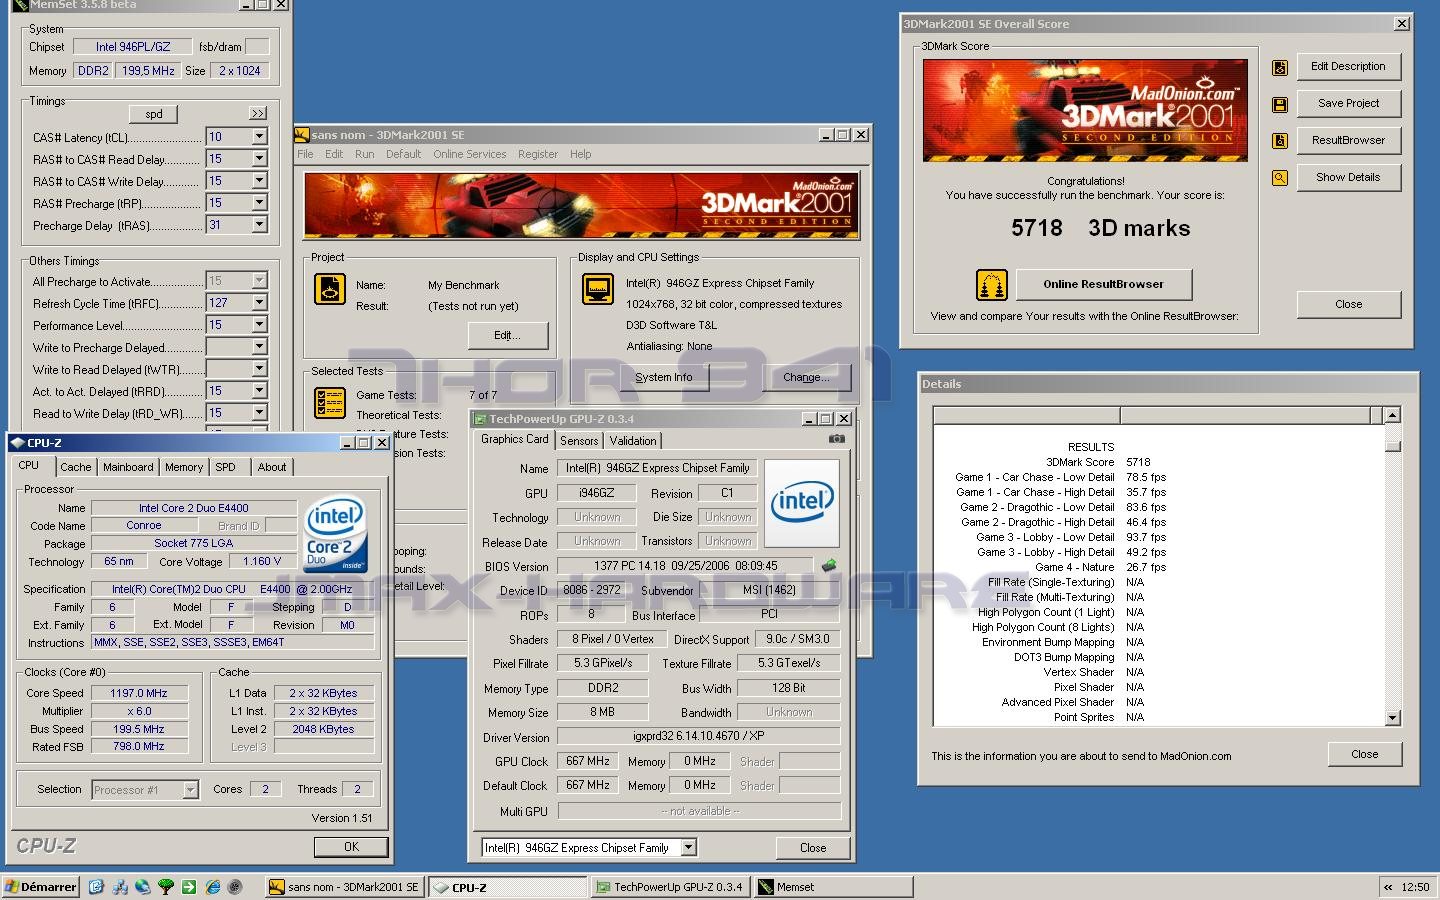This screenshot has width=1440, height=900.
Task: Switch to the Cache tab in CPU-Z
Action: [75, 467]
